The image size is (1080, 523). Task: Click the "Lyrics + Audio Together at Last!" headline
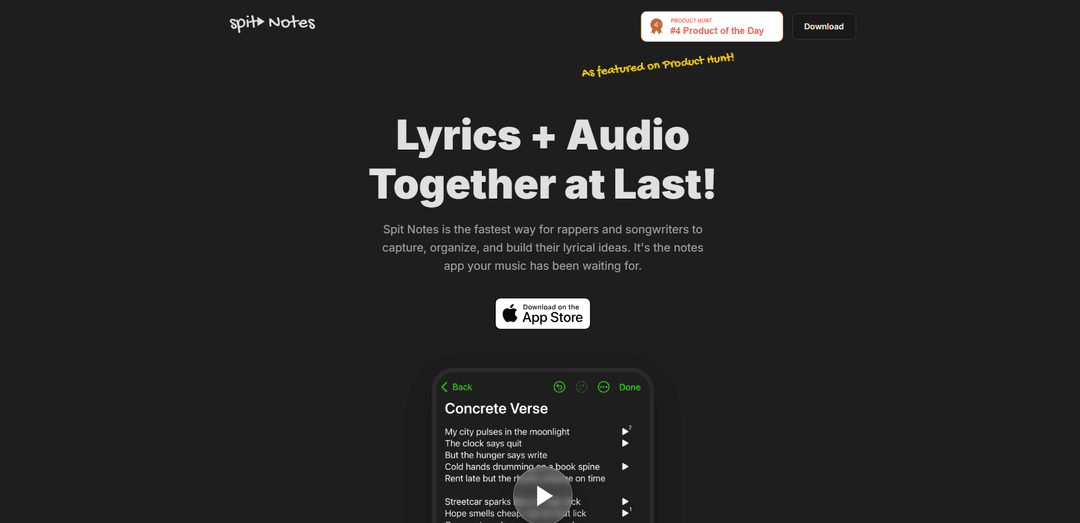point(543,161)
